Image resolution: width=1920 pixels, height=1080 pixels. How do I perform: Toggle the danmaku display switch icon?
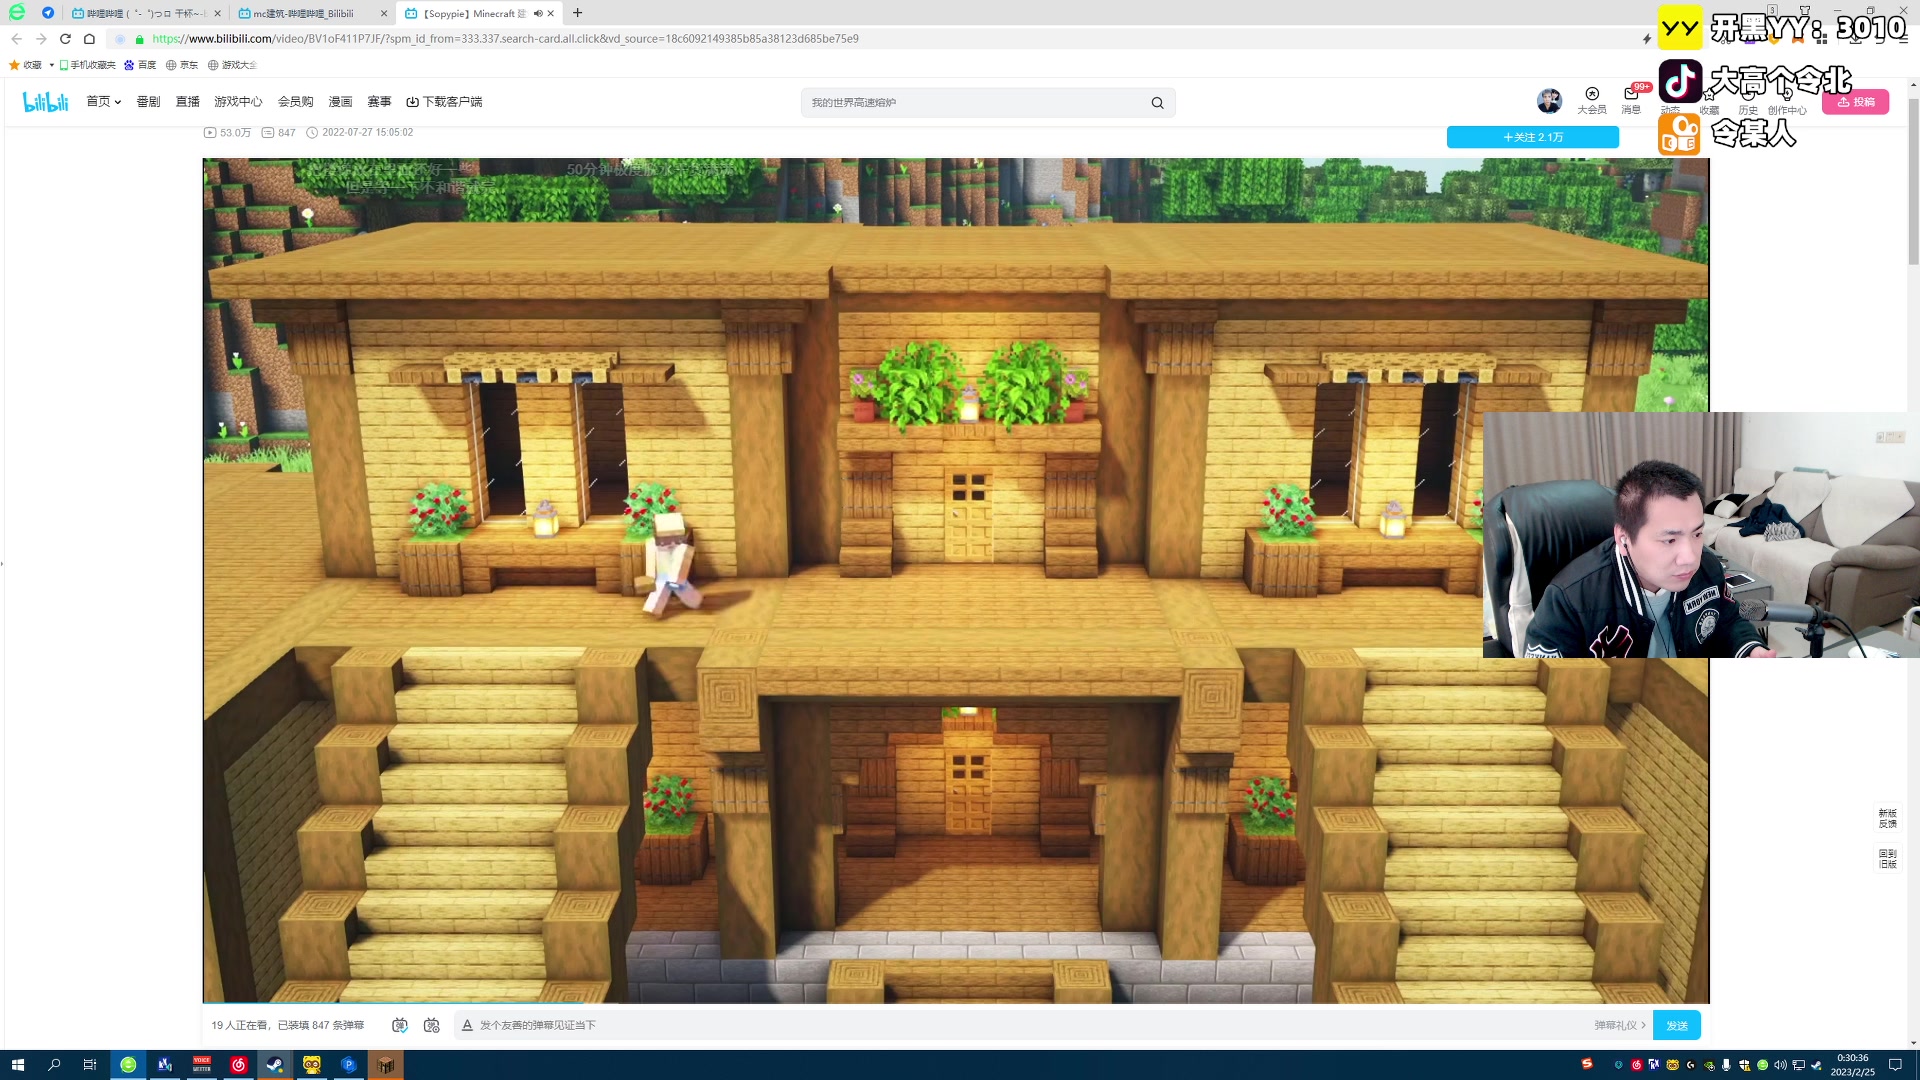tap(400, 1026)
